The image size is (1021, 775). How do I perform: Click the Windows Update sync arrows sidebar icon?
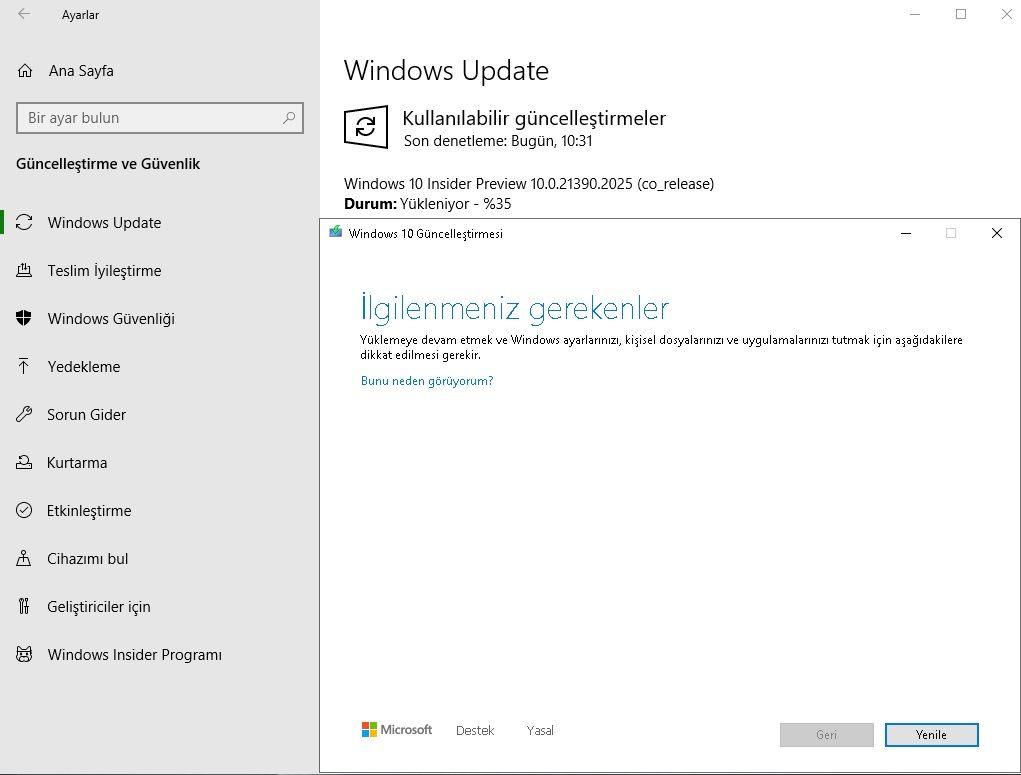click(x=24, y=222)
